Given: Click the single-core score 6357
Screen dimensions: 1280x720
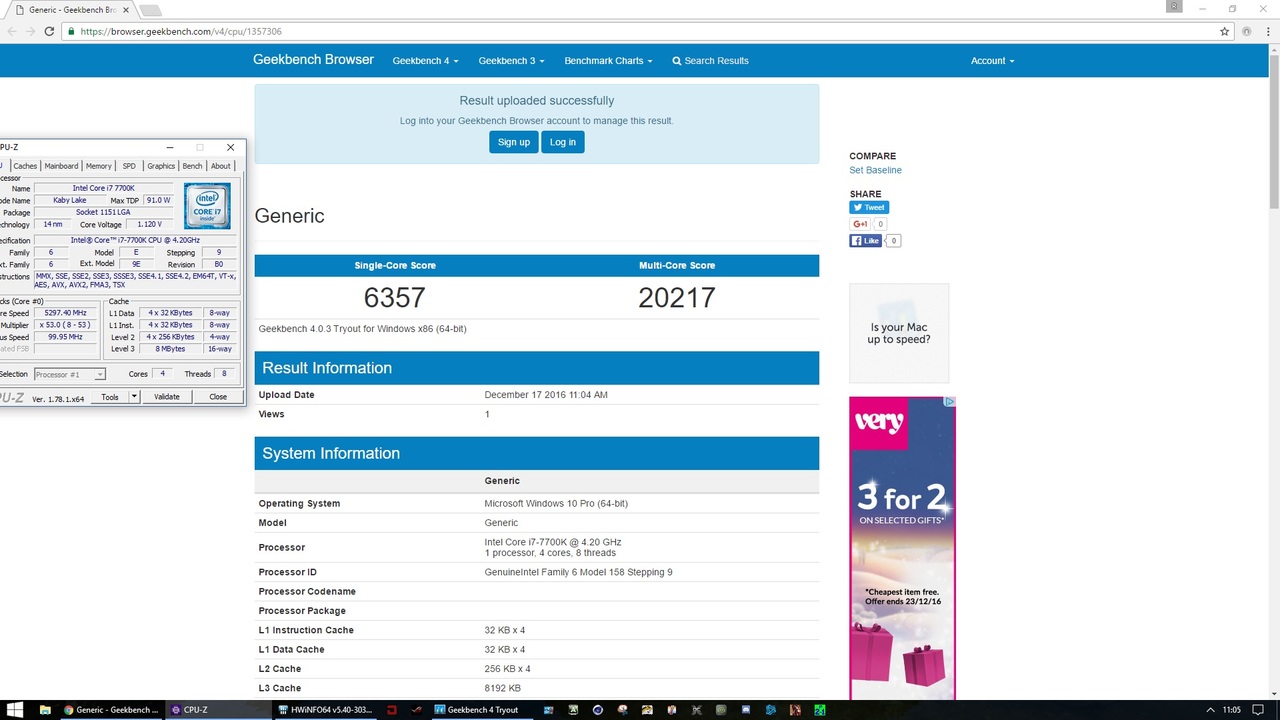Looking at the screenshot, I should [x=395, y=298].
